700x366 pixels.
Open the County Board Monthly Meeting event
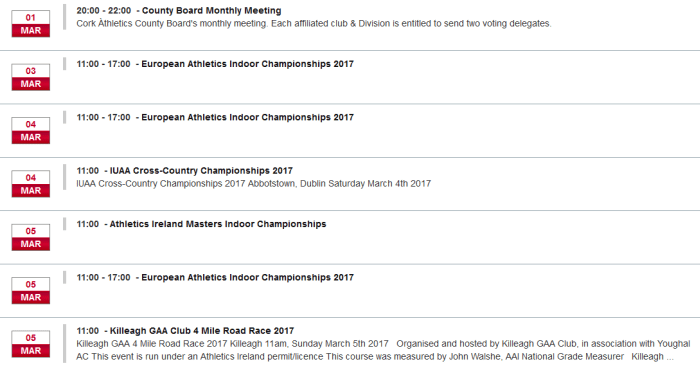pyautogui.click(x=212, y=11)
